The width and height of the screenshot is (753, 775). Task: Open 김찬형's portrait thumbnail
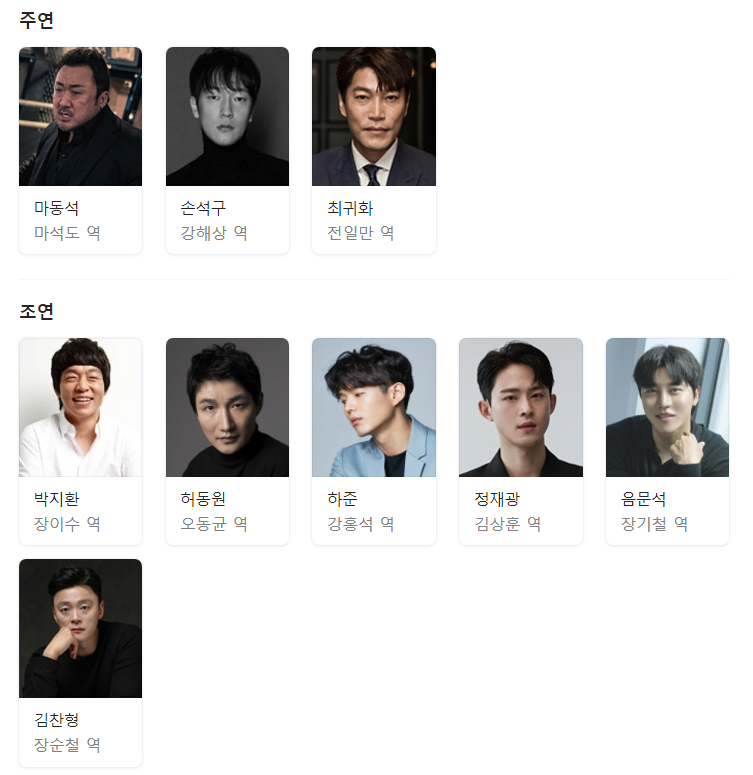click(81, 629)
